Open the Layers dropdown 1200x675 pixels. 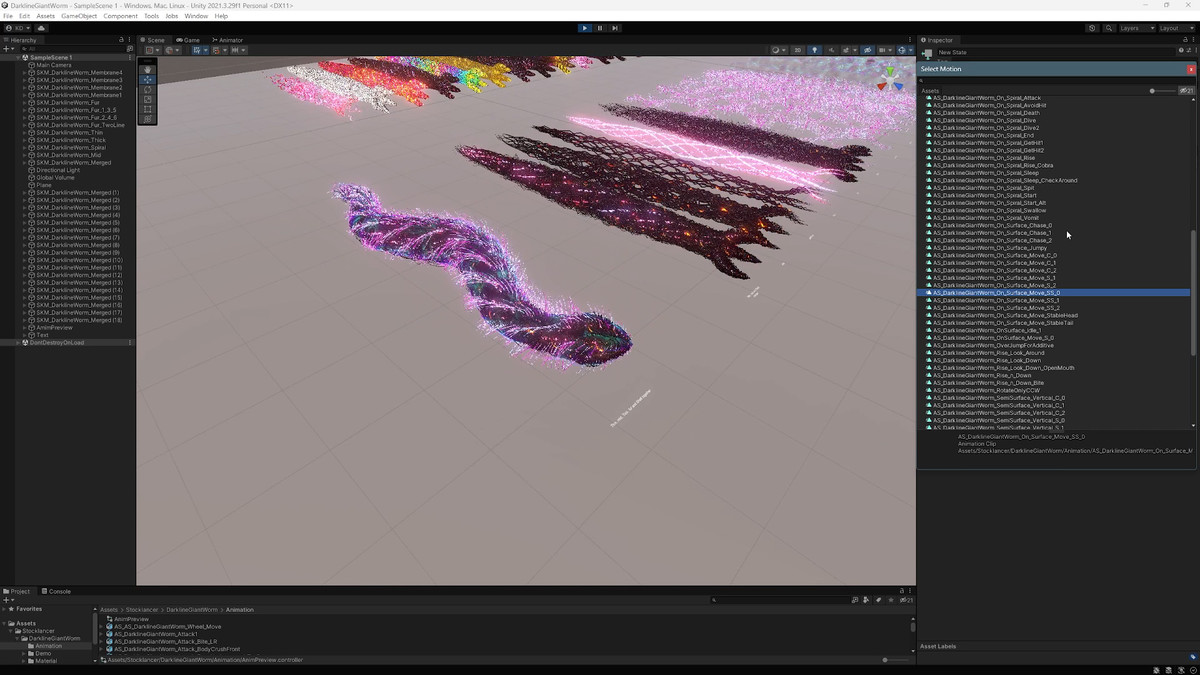tap(1134, 28)
